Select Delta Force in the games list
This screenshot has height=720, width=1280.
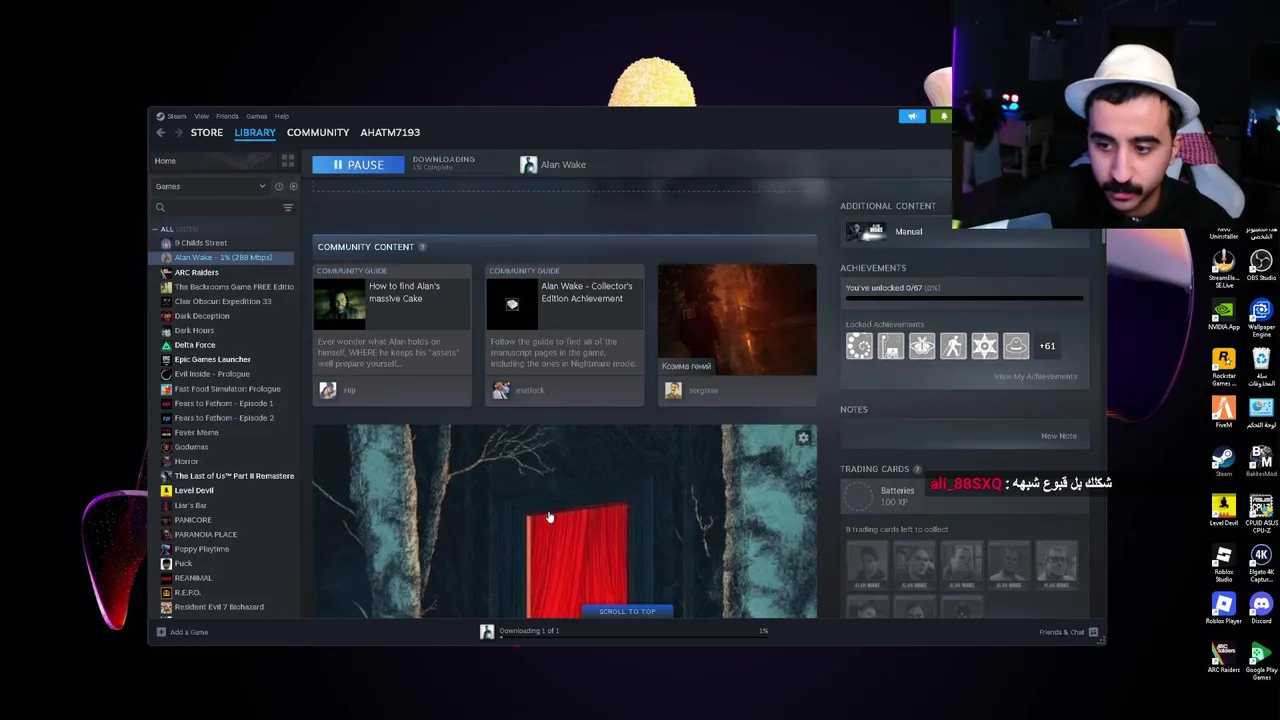pos(194,345)
